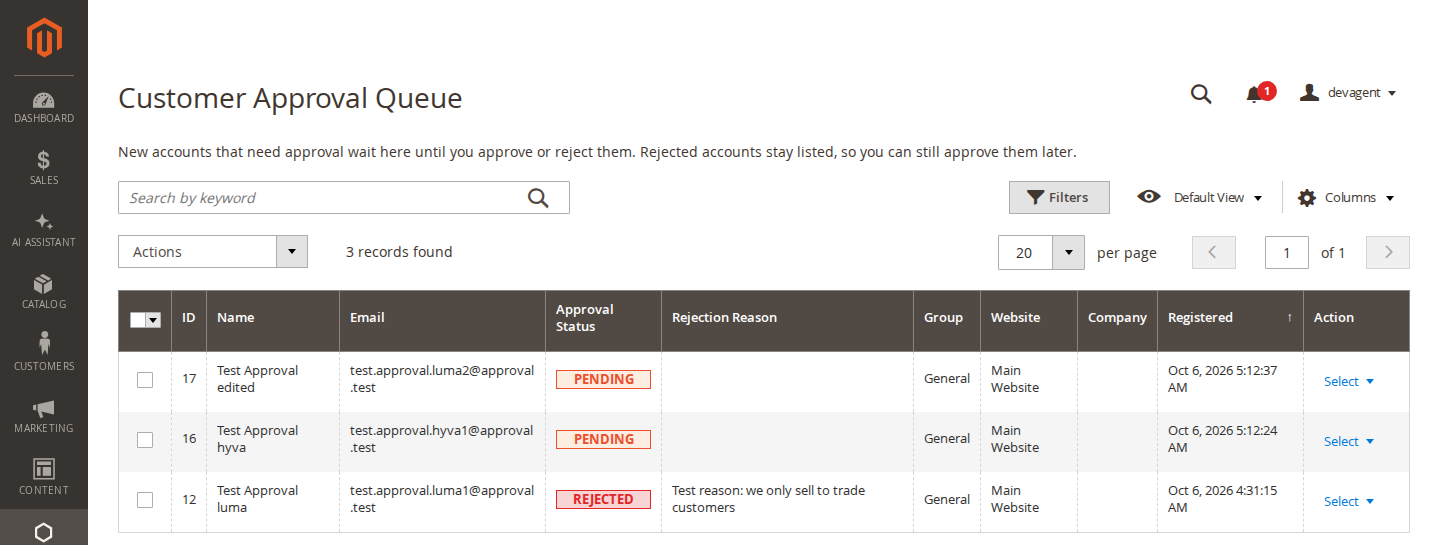Open the hexagon sidebar item below Content

44,531
